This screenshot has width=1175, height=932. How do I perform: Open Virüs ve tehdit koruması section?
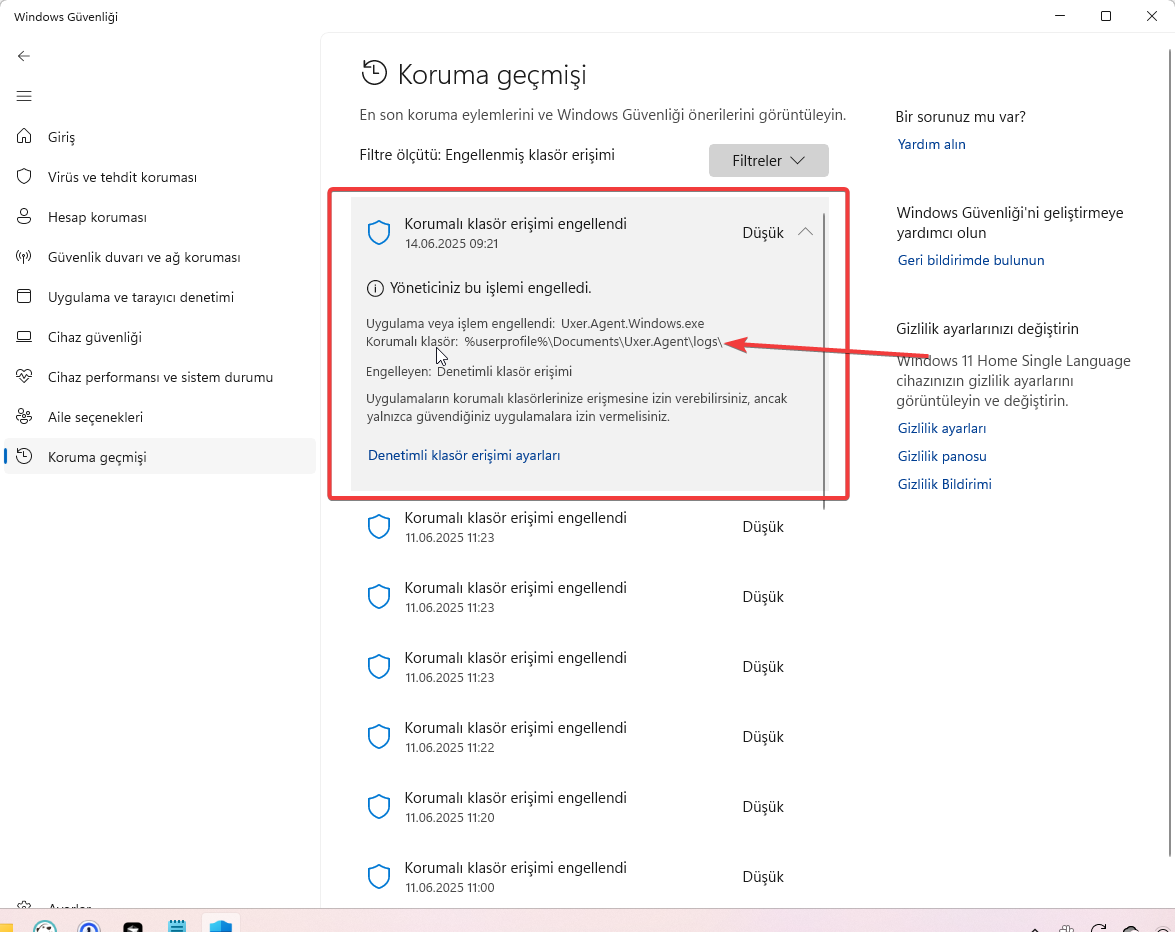[160, 177]
